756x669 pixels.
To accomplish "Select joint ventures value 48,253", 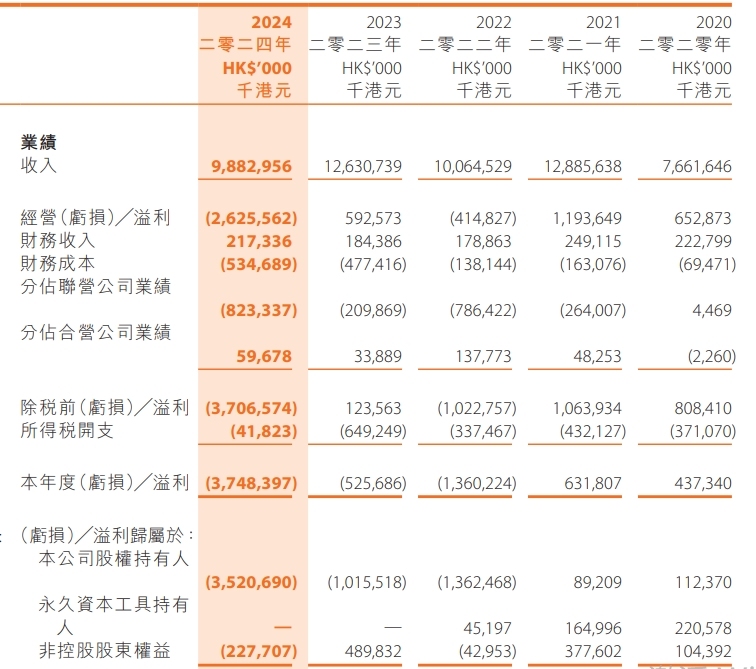I will [x=597, y=356].
